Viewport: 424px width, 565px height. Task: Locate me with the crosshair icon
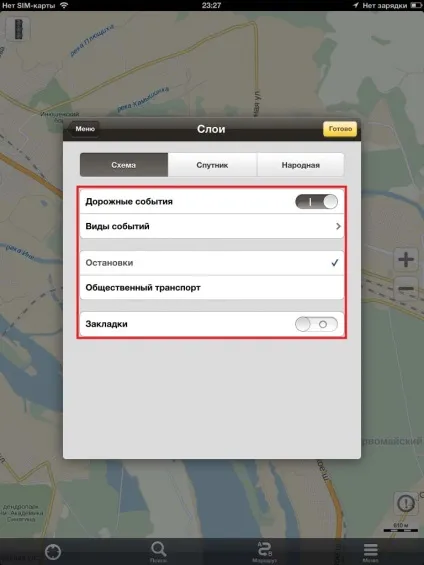pyautogui.click(x=53, y=552)
